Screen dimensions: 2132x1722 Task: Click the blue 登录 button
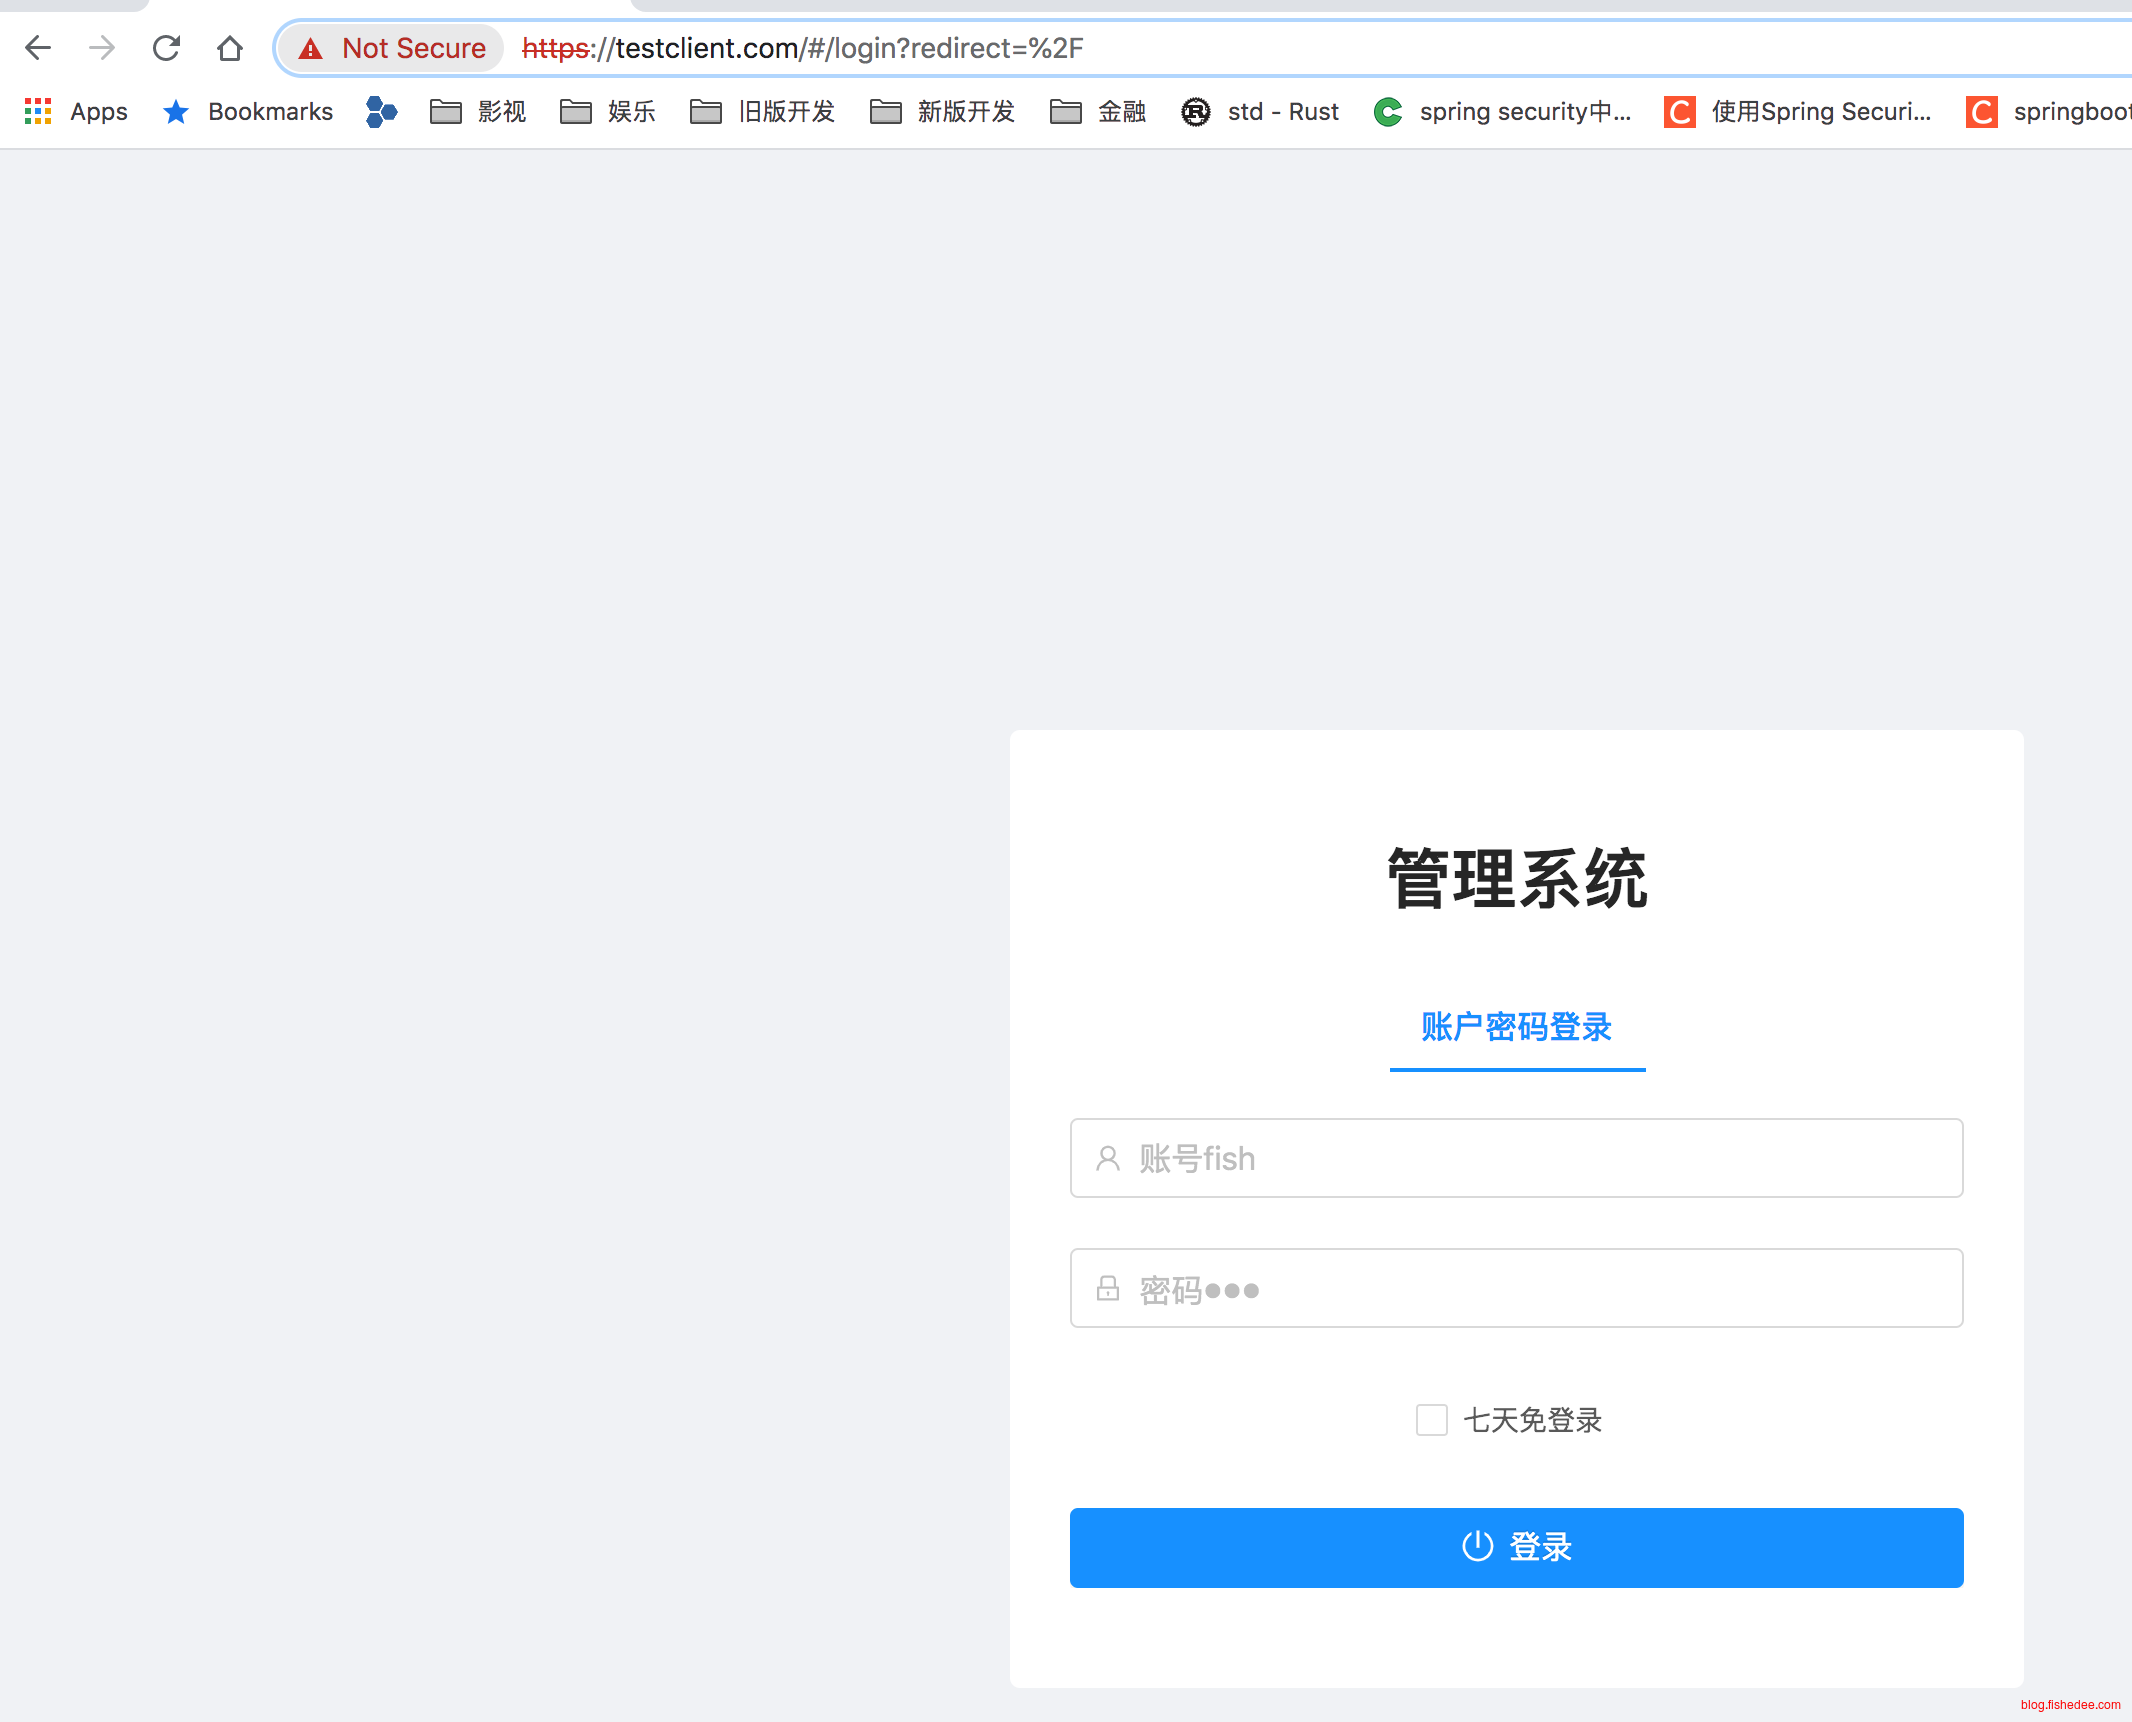coord(1516,1547)
